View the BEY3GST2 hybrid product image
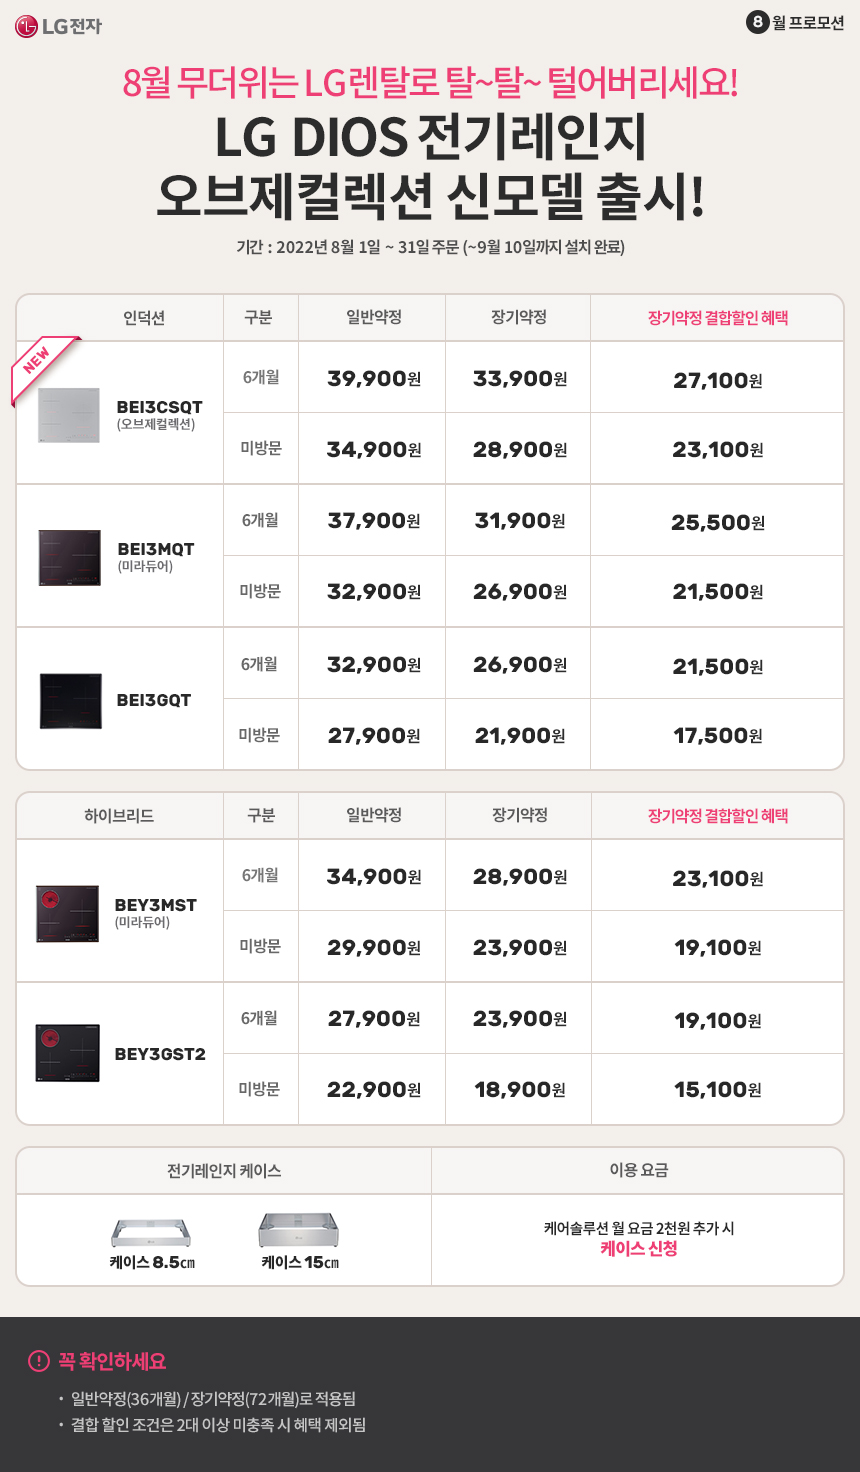 68,1054
